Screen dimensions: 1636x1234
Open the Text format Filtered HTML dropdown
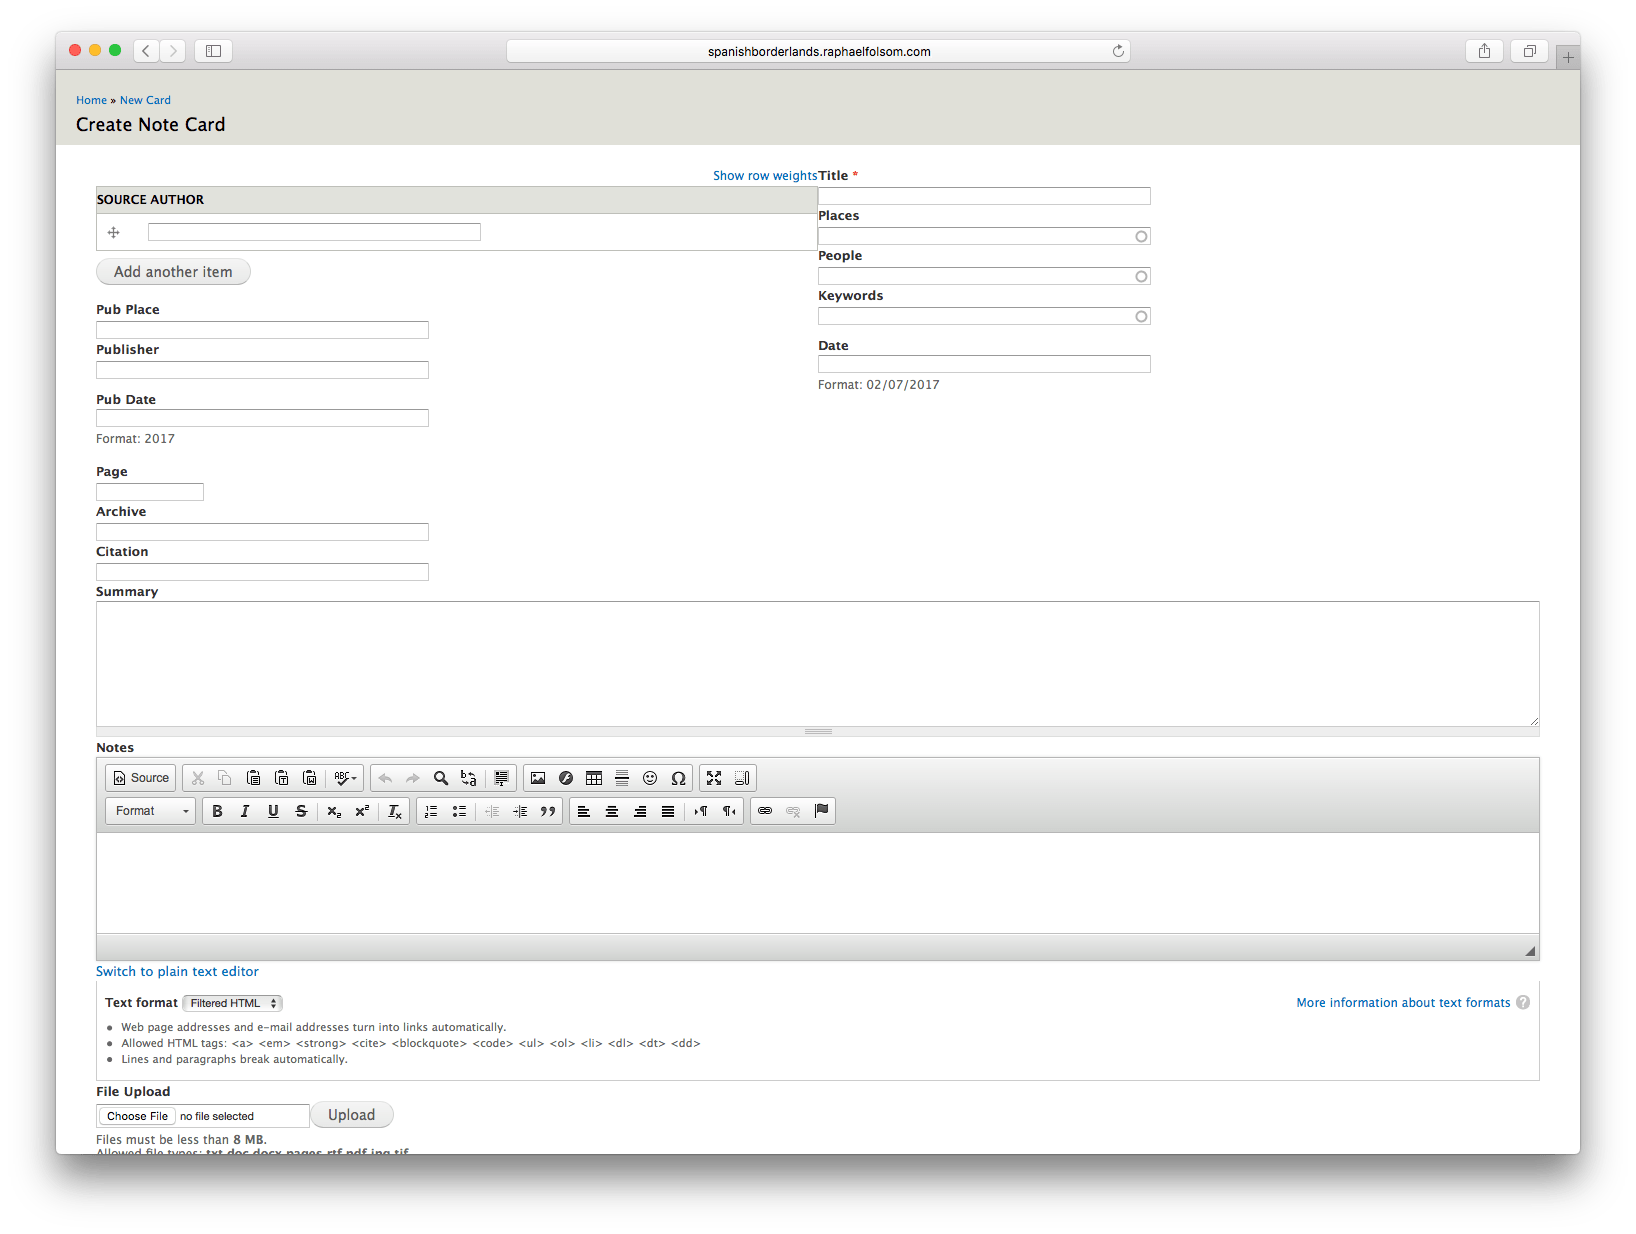[x=233, y=1003]
